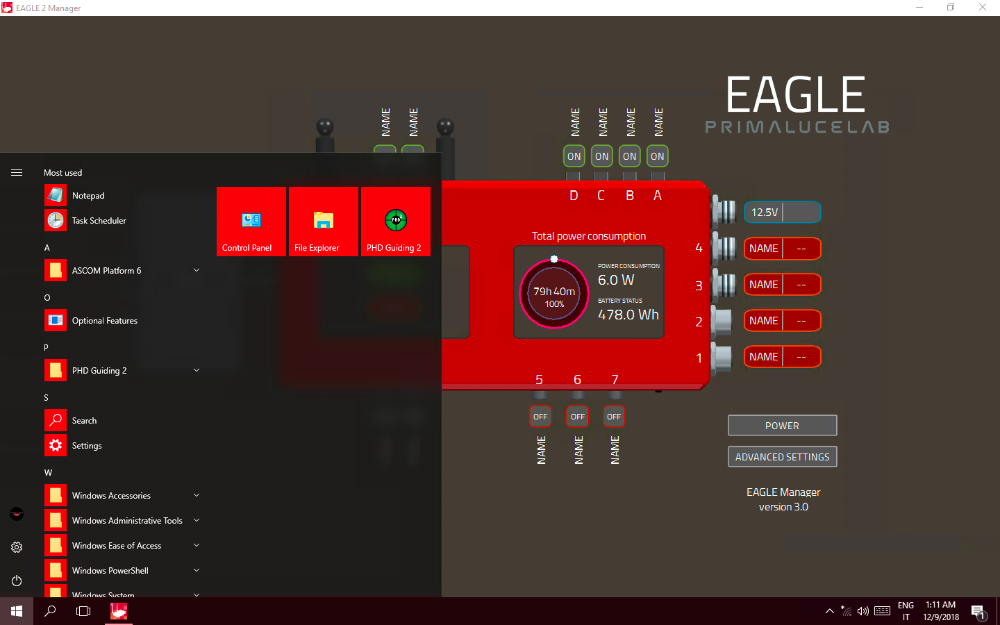The width and height of the screenshot is (1000, 625).
Task: Jump to letter W section header
Action: coord(48,473)
